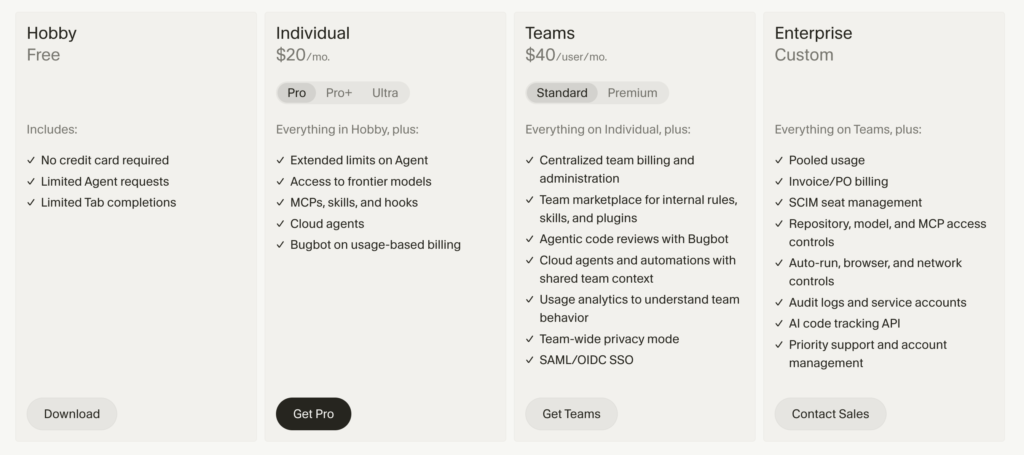Screen dimensions: 1024x455
Task: Click checkmark beside AI code tracking API
Action: tap(779, 323)
